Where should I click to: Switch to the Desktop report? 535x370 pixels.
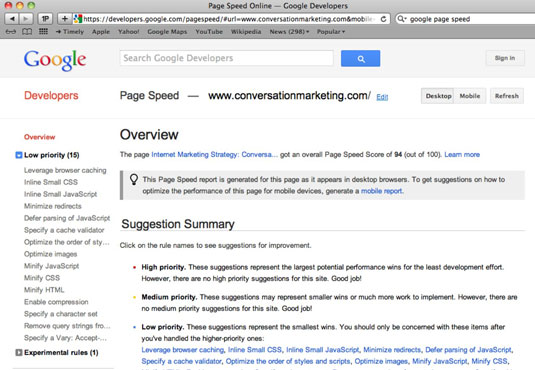point(438,96)
